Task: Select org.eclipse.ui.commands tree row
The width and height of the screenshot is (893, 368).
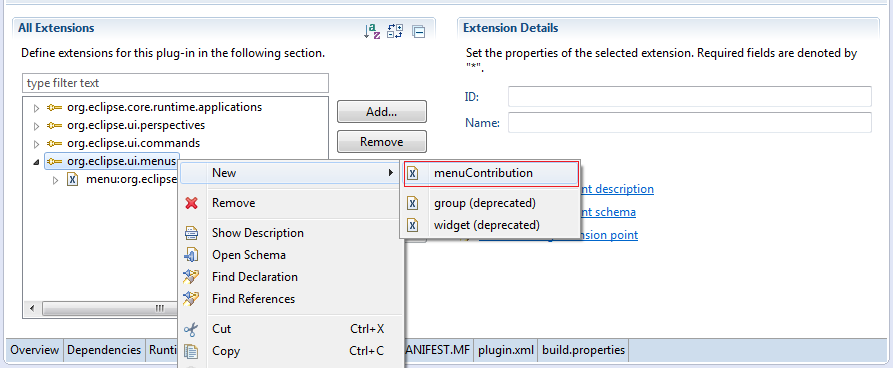Action: pyautogui.click(x=133, y=144)
